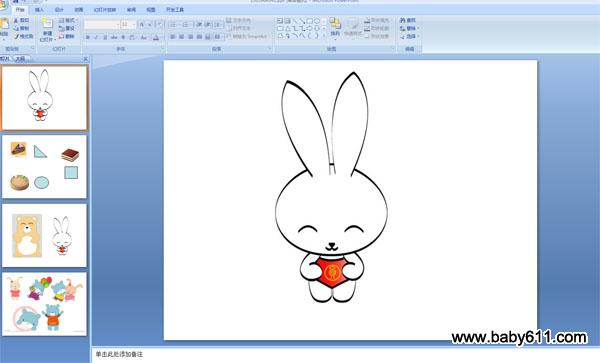Activate the Format Painter brush

pos(24,36)
